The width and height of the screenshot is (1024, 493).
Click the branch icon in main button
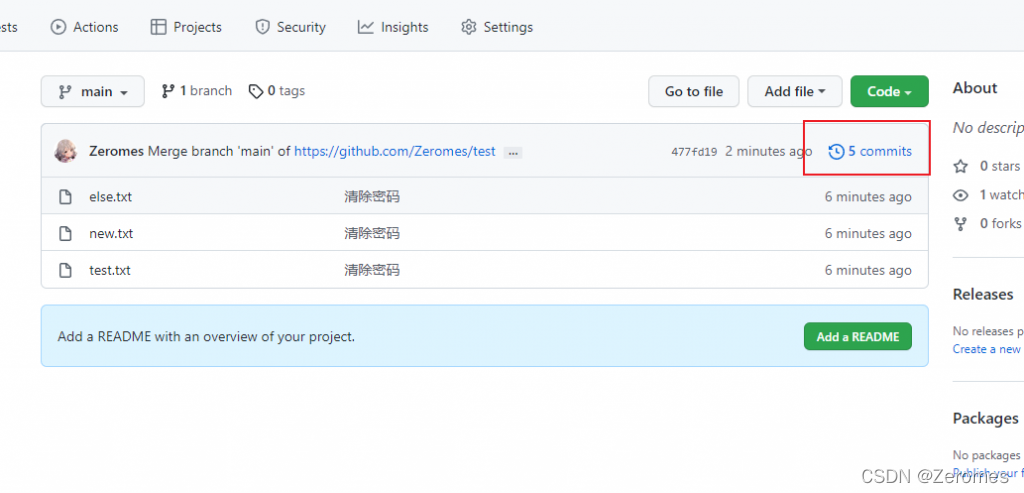point(65,92)
